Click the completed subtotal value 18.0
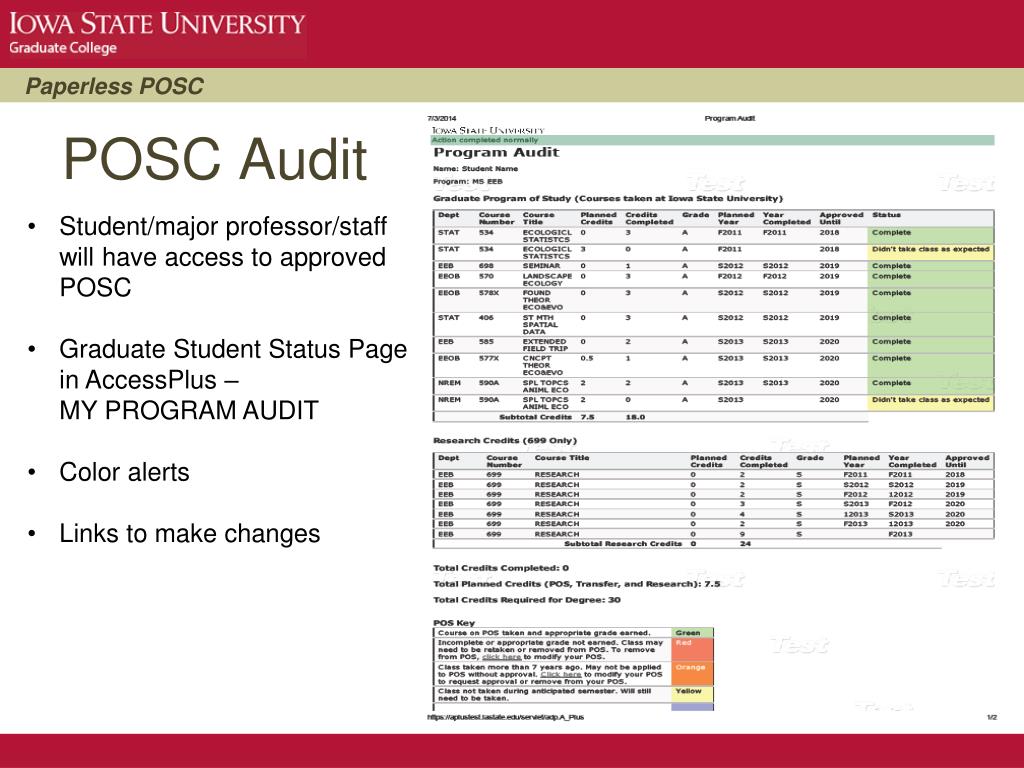This screenshot has height=768, width=1024. pyautogui.click(x=635, y=417)
